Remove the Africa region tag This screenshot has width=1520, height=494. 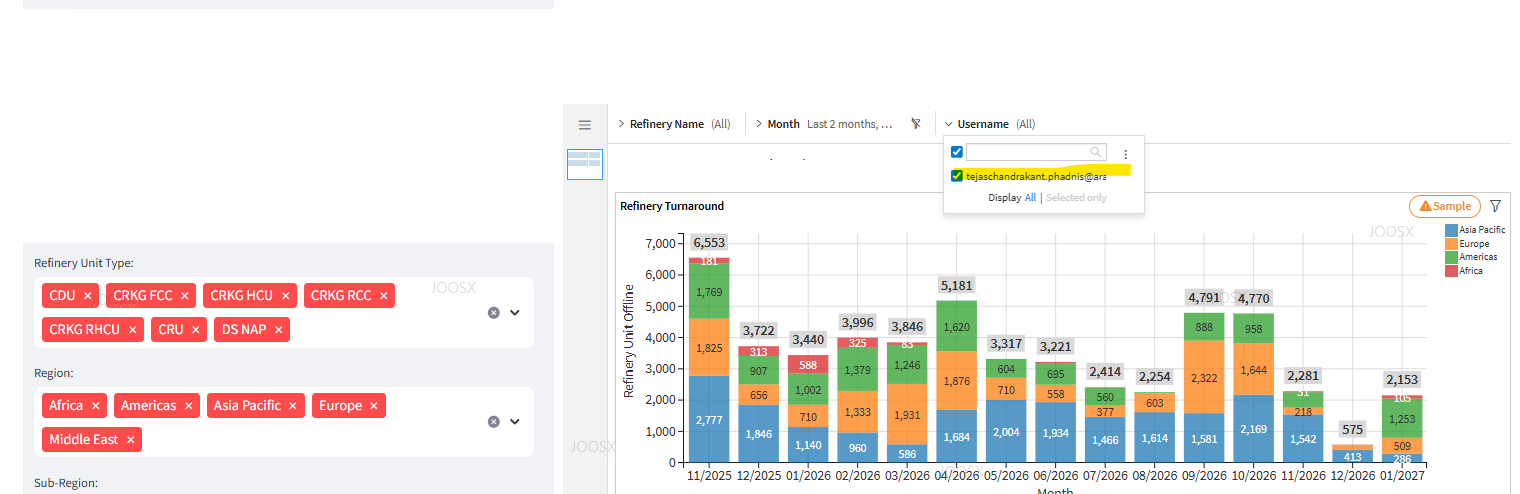point(96,406)
